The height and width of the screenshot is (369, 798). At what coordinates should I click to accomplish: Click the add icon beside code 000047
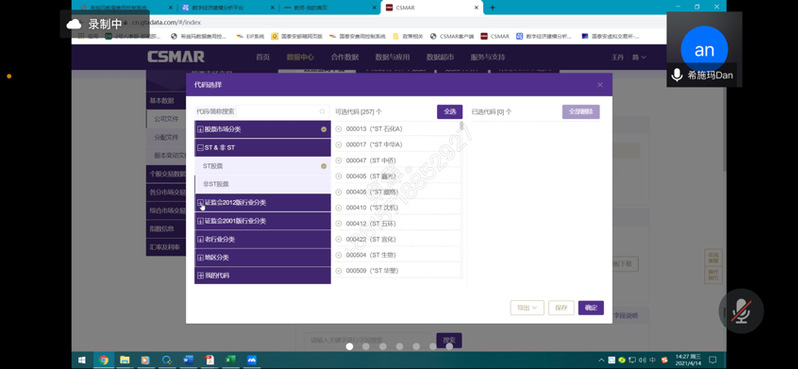click(339, 161)
